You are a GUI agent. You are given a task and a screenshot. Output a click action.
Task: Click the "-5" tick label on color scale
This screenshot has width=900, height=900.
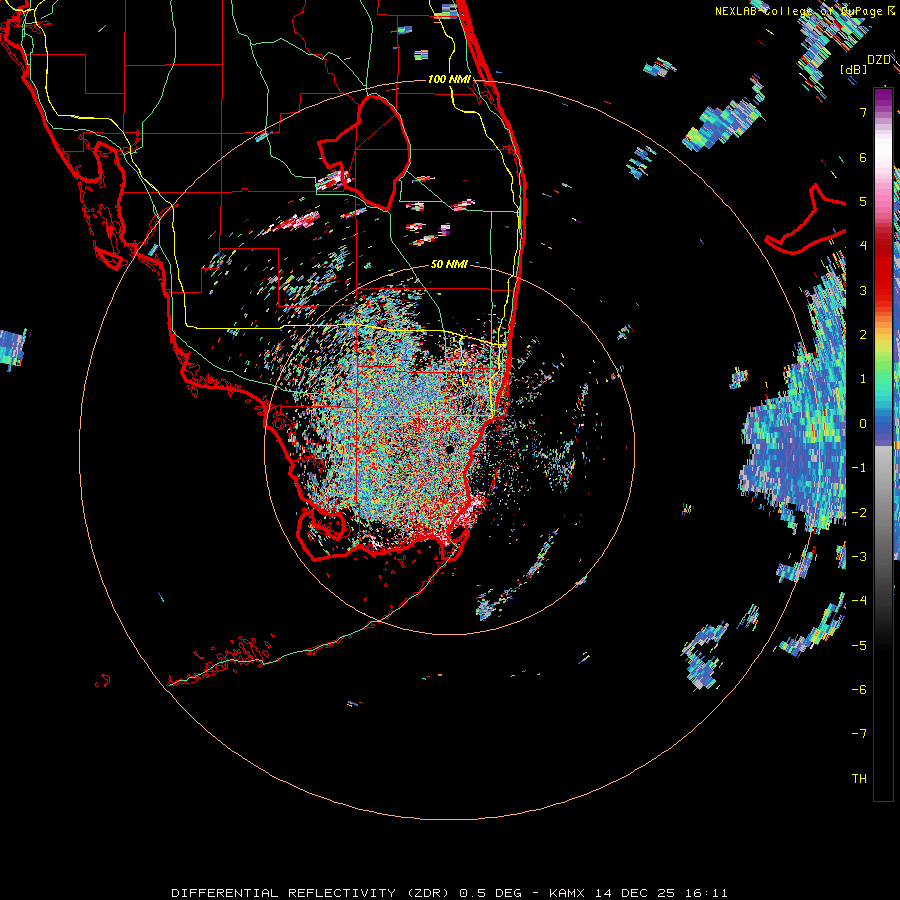click(x=859, y=646)
